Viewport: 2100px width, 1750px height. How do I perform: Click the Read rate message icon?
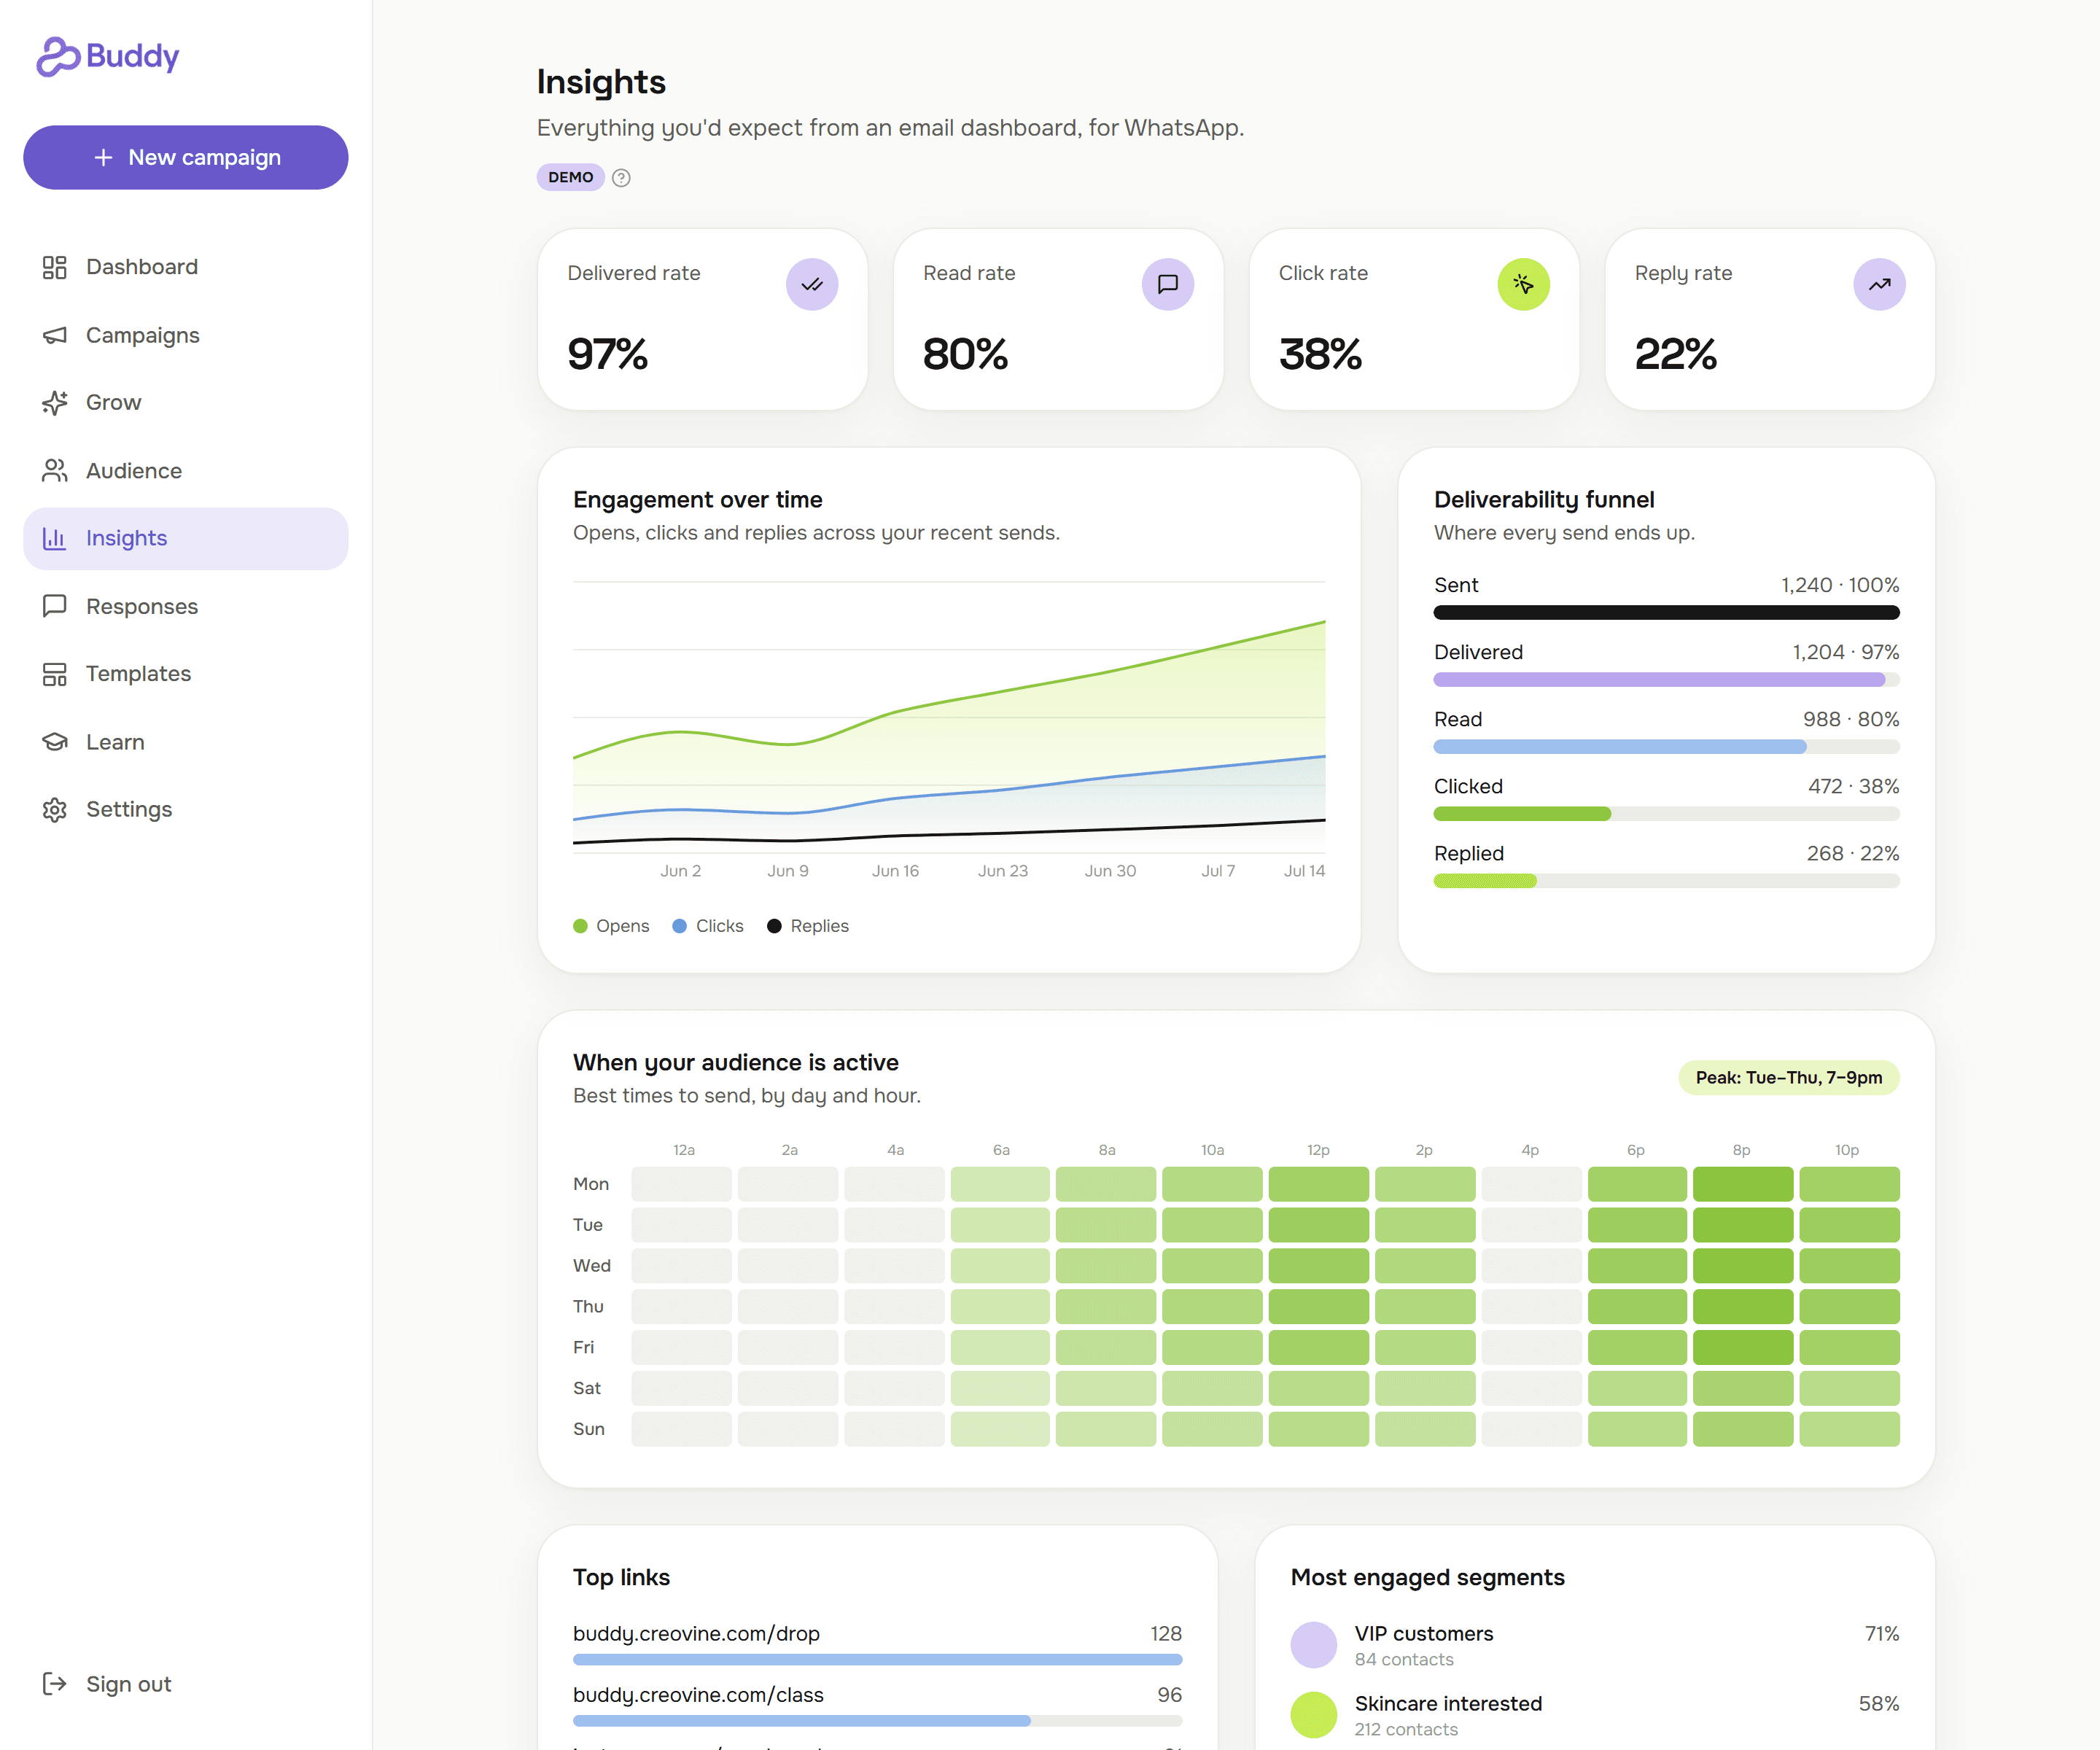1168,285
